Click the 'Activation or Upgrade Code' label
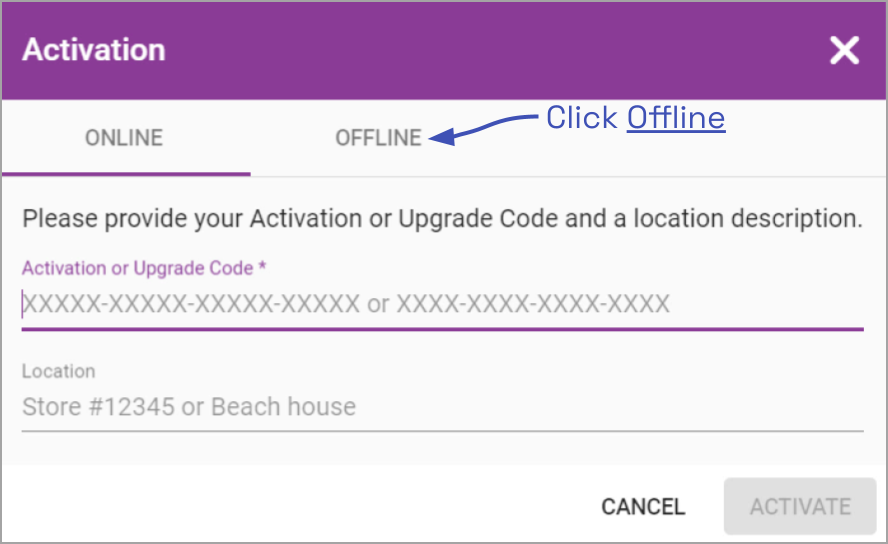The height and width of the screenshot is (544, 888). click(133, 268)
